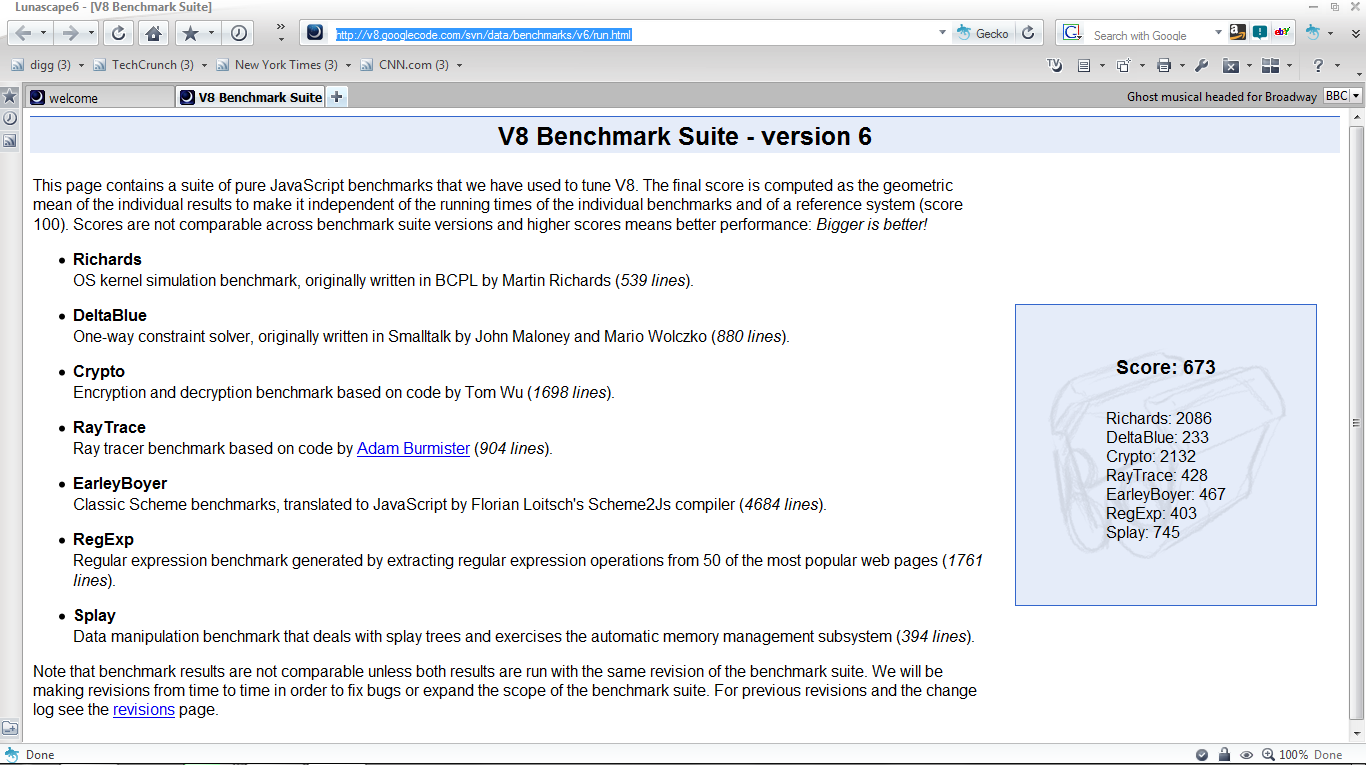Screen dimensions: 1366x765
Task: Expand the digg (3) feed dropdown
Action: click(x=81, y=65)
